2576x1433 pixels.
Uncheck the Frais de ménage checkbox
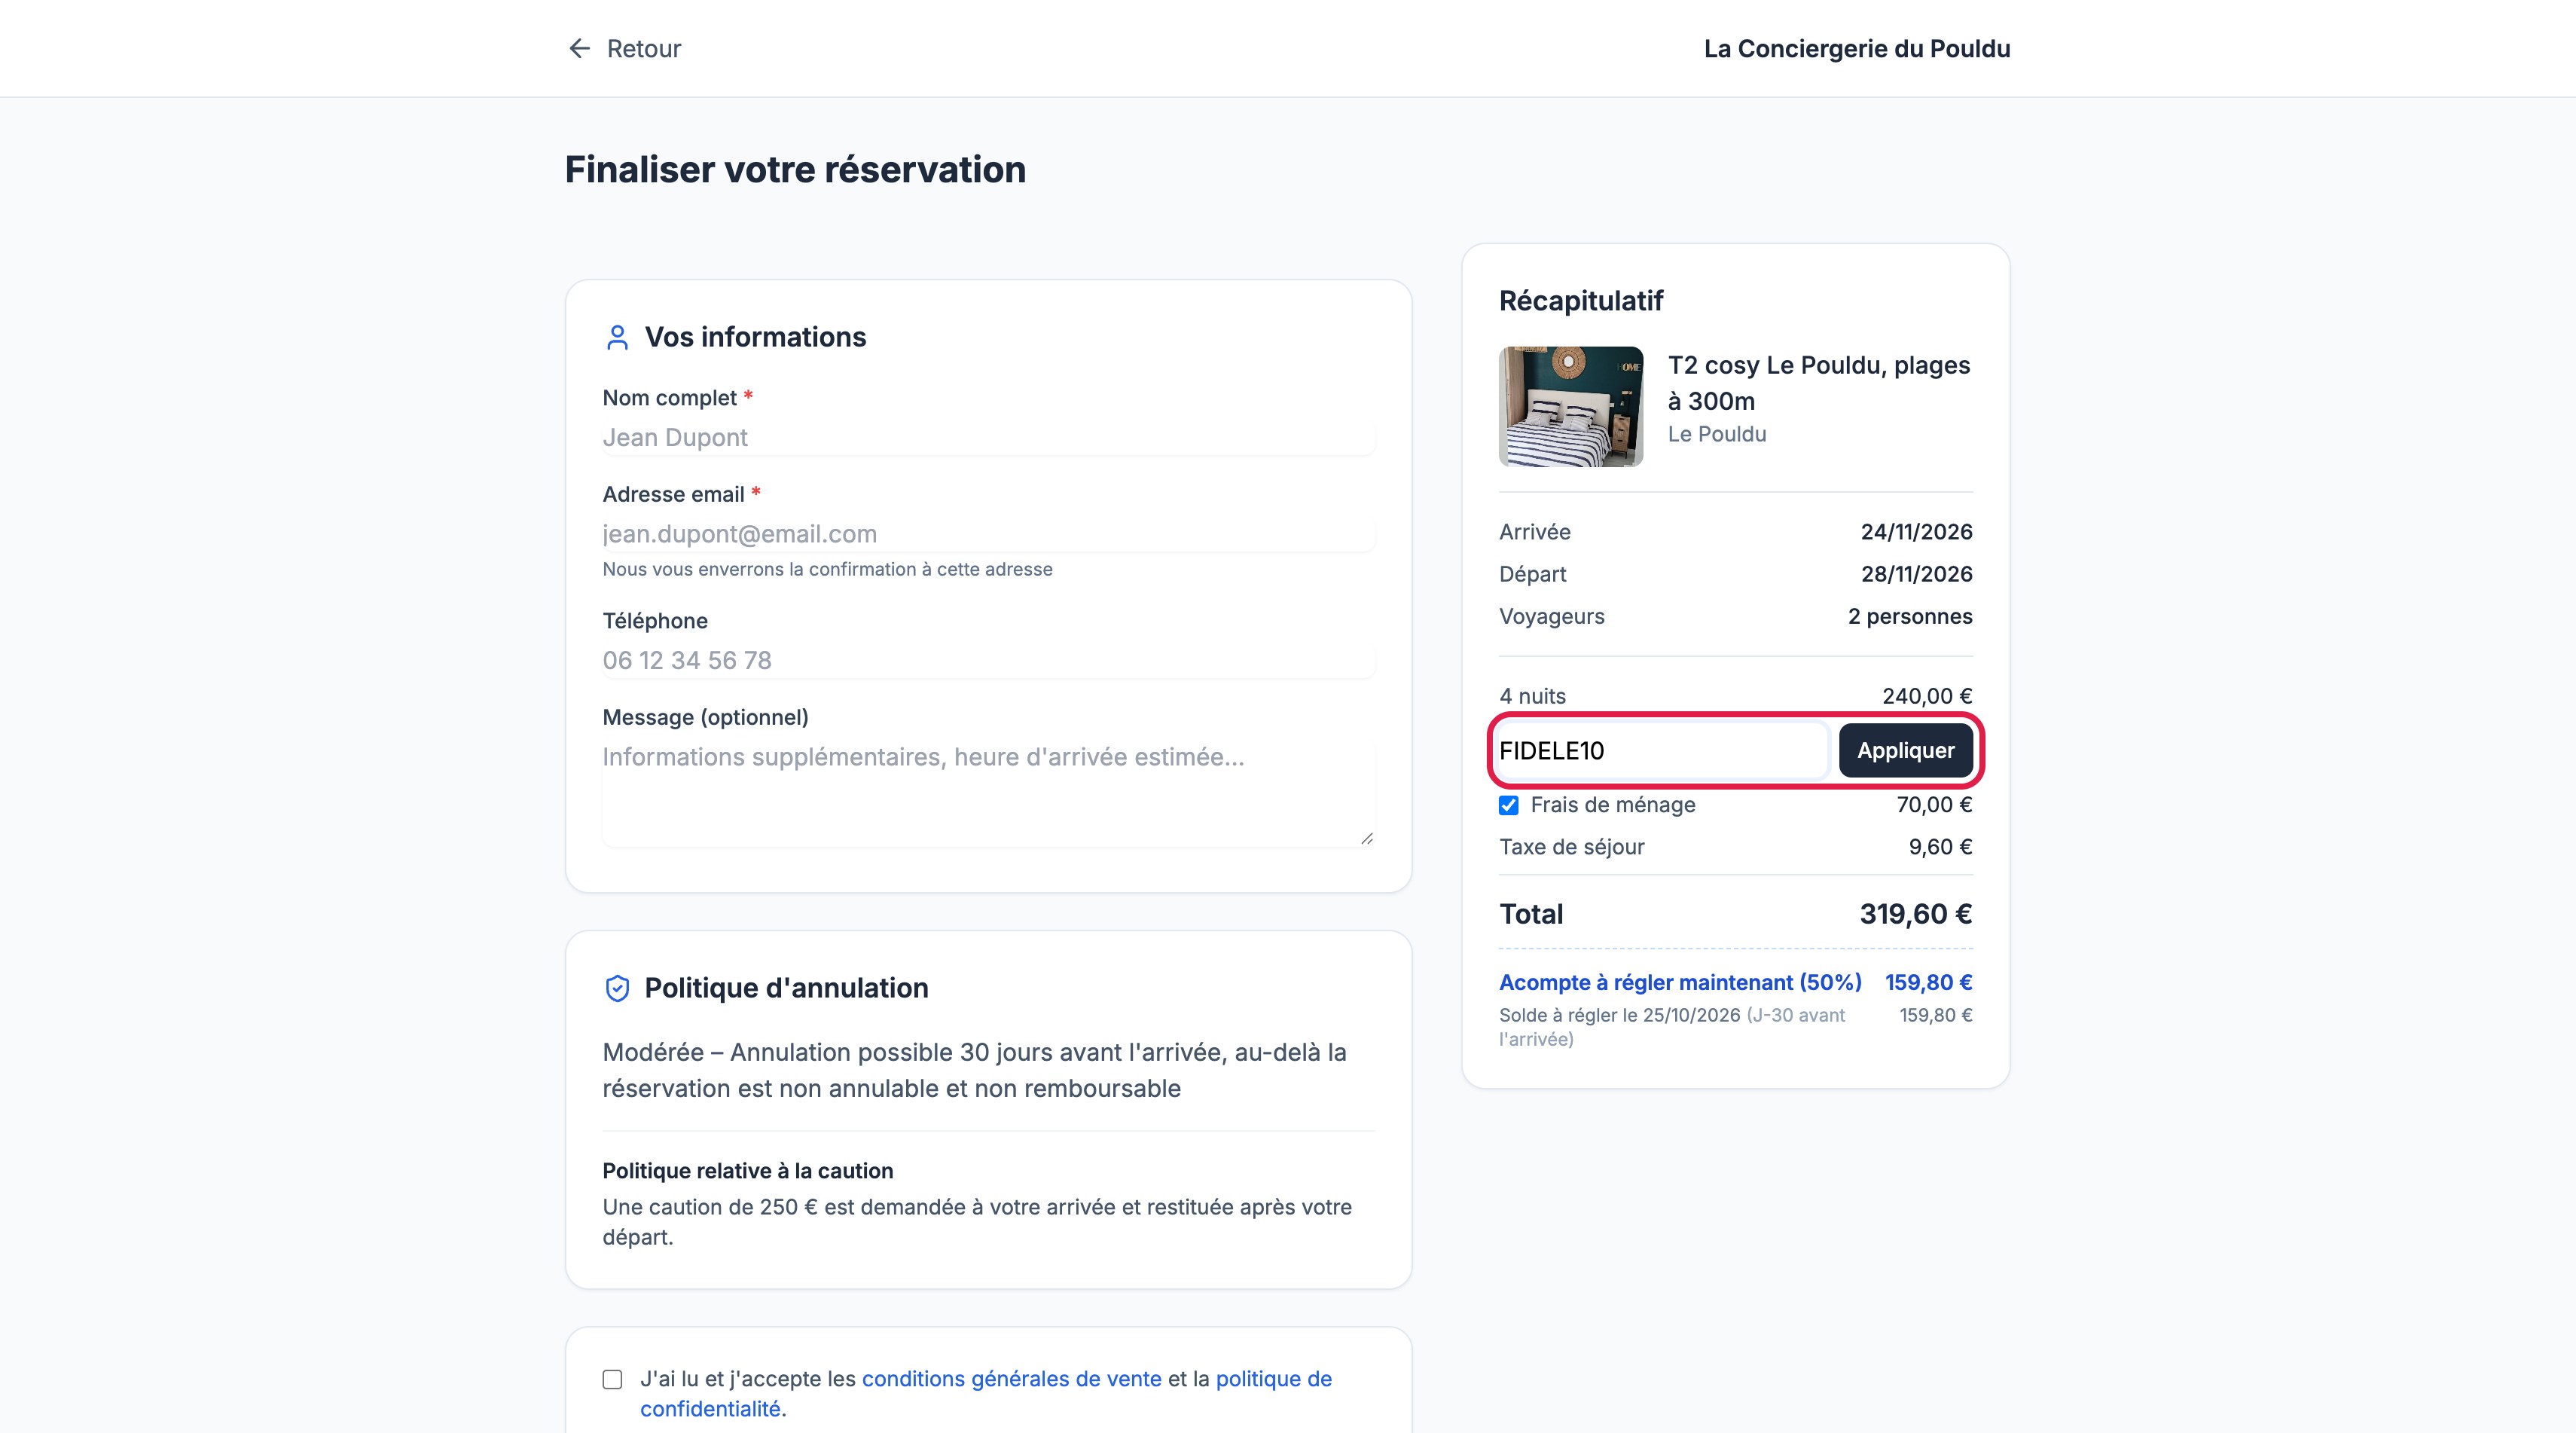[1508, 805]
